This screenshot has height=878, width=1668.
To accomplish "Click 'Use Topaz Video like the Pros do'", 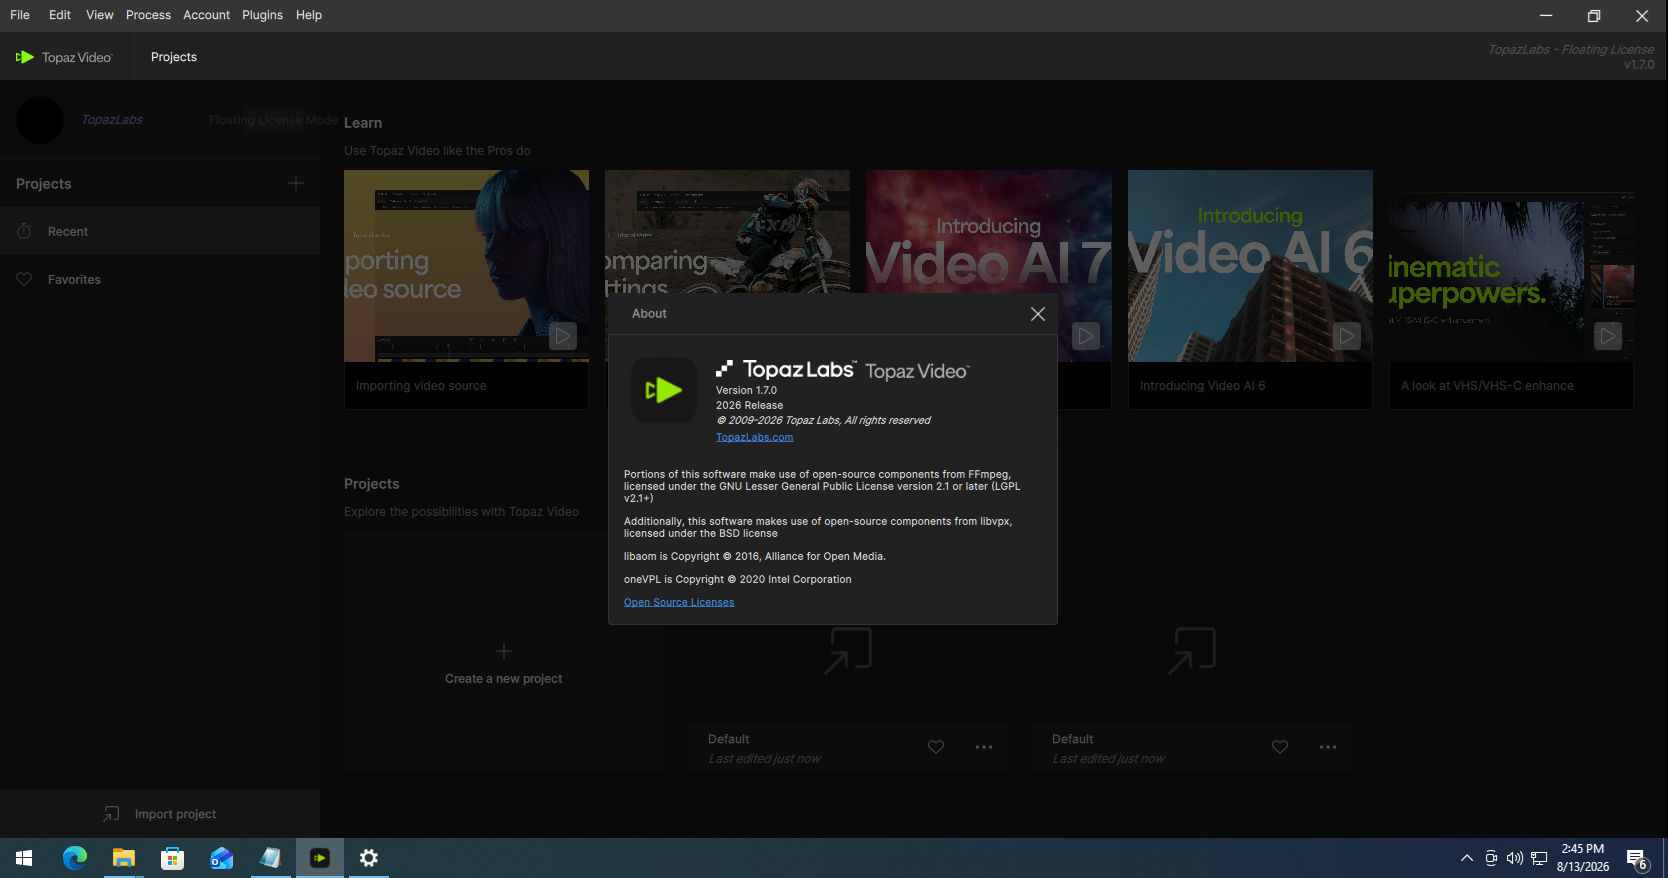I will pos(437,151).
